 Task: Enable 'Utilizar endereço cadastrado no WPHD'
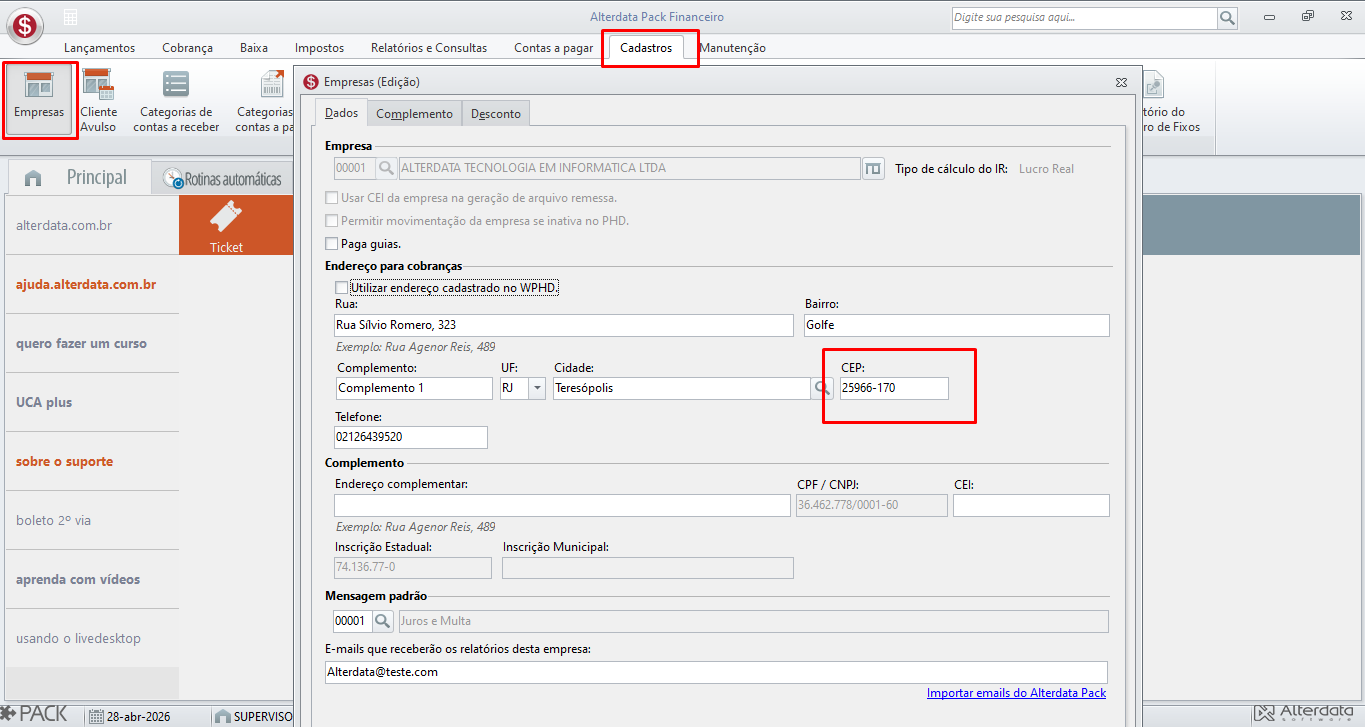(342, 288)
